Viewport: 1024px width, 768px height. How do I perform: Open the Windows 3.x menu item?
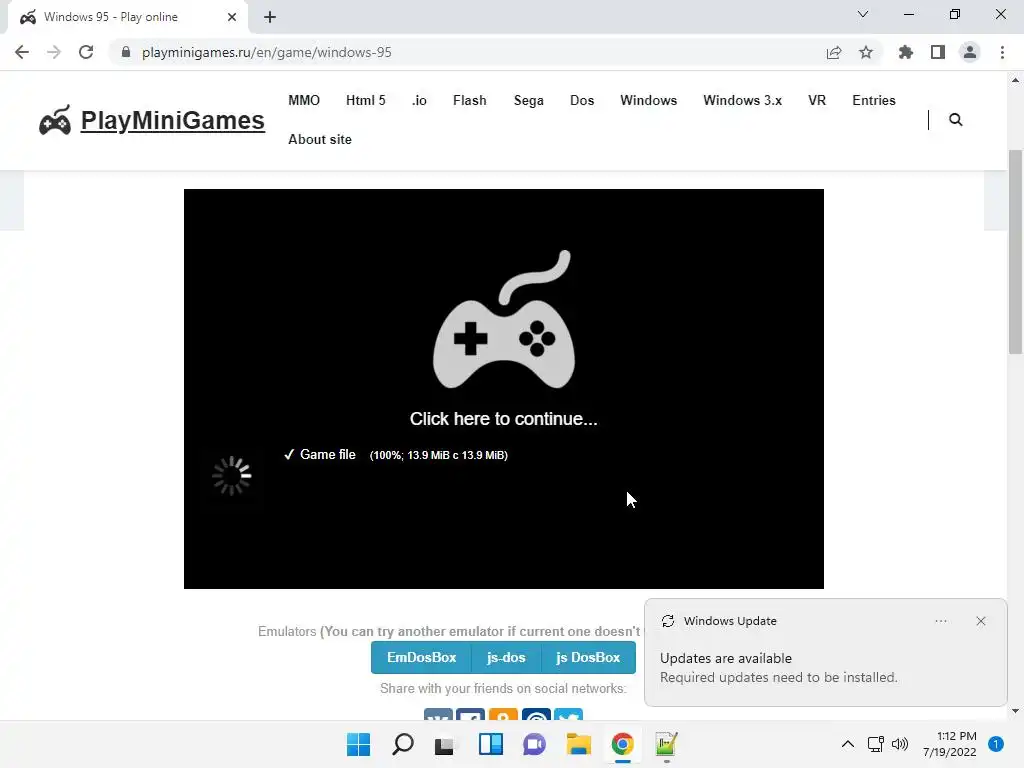[743, 101]
